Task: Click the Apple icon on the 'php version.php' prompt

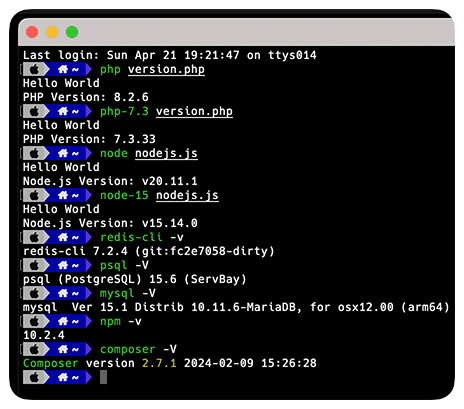Action: pos(34,69)
